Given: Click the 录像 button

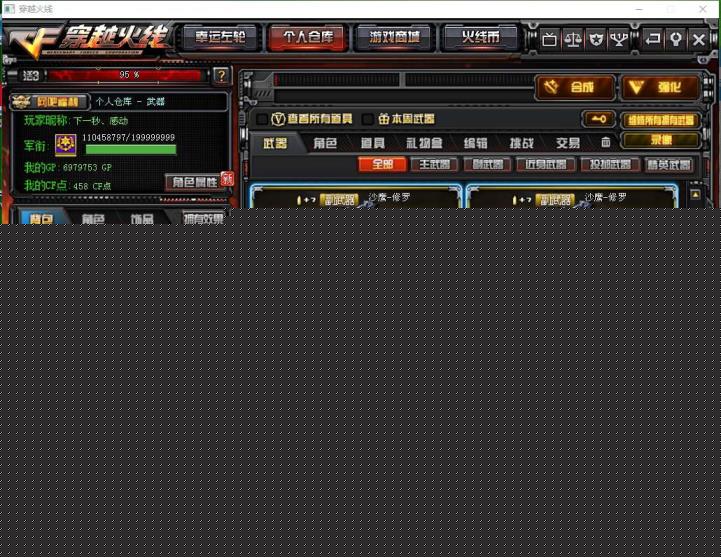Looking at the screenshot, I should tap(661, 140).
